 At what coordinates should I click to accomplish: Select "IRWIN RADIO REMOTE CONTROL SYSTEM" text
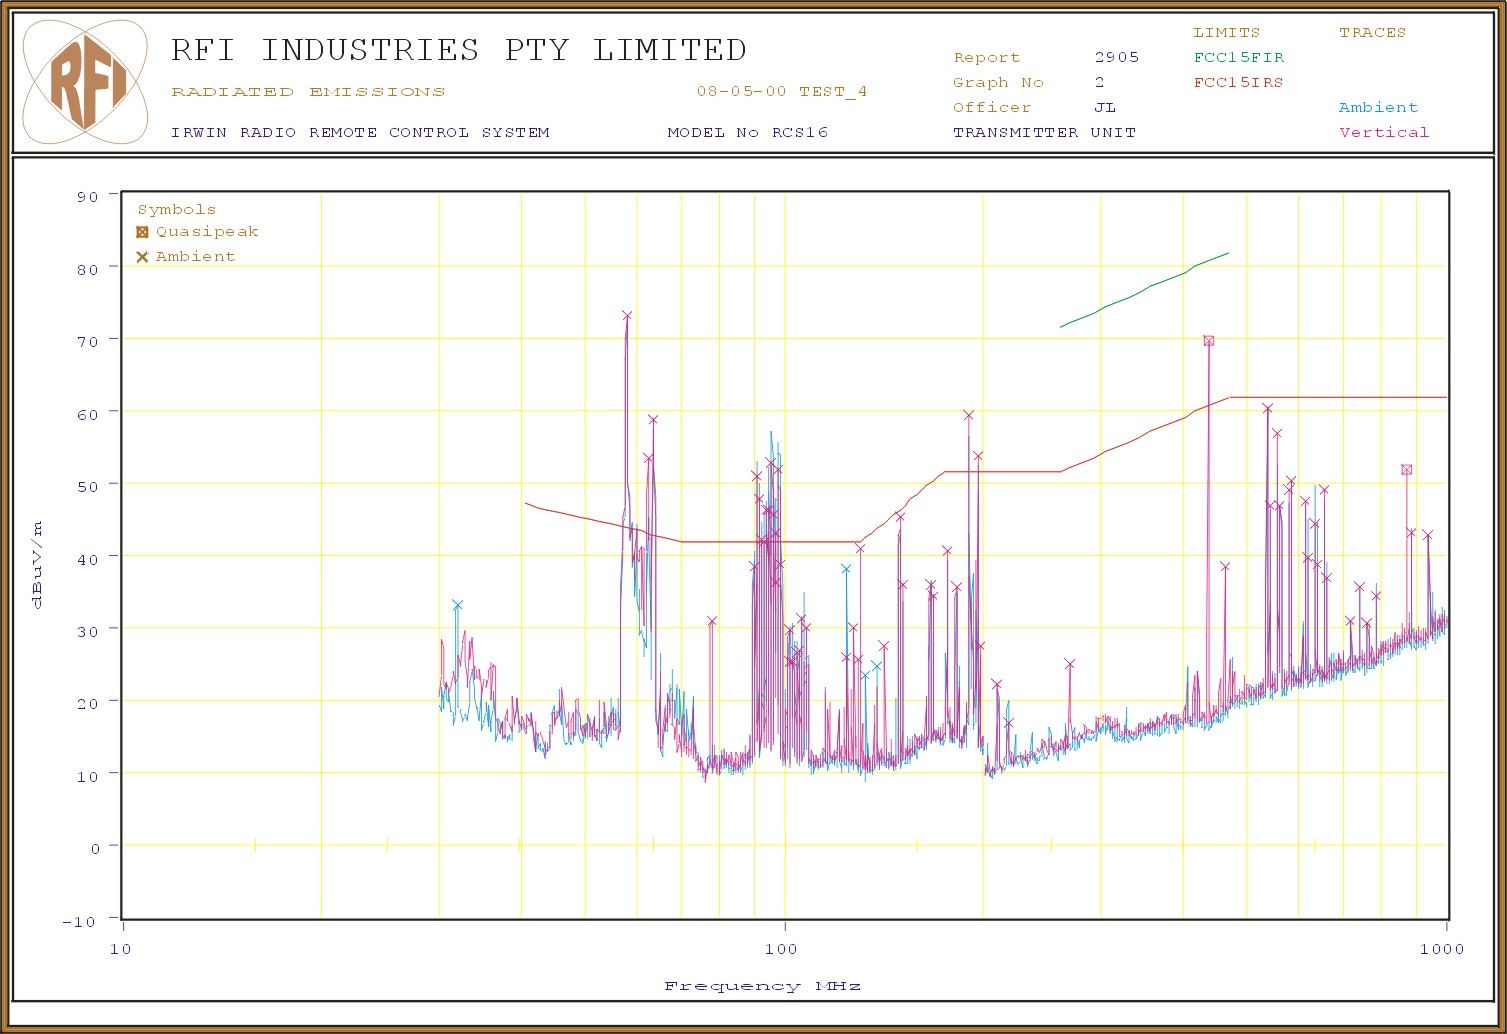click(360, 132)
